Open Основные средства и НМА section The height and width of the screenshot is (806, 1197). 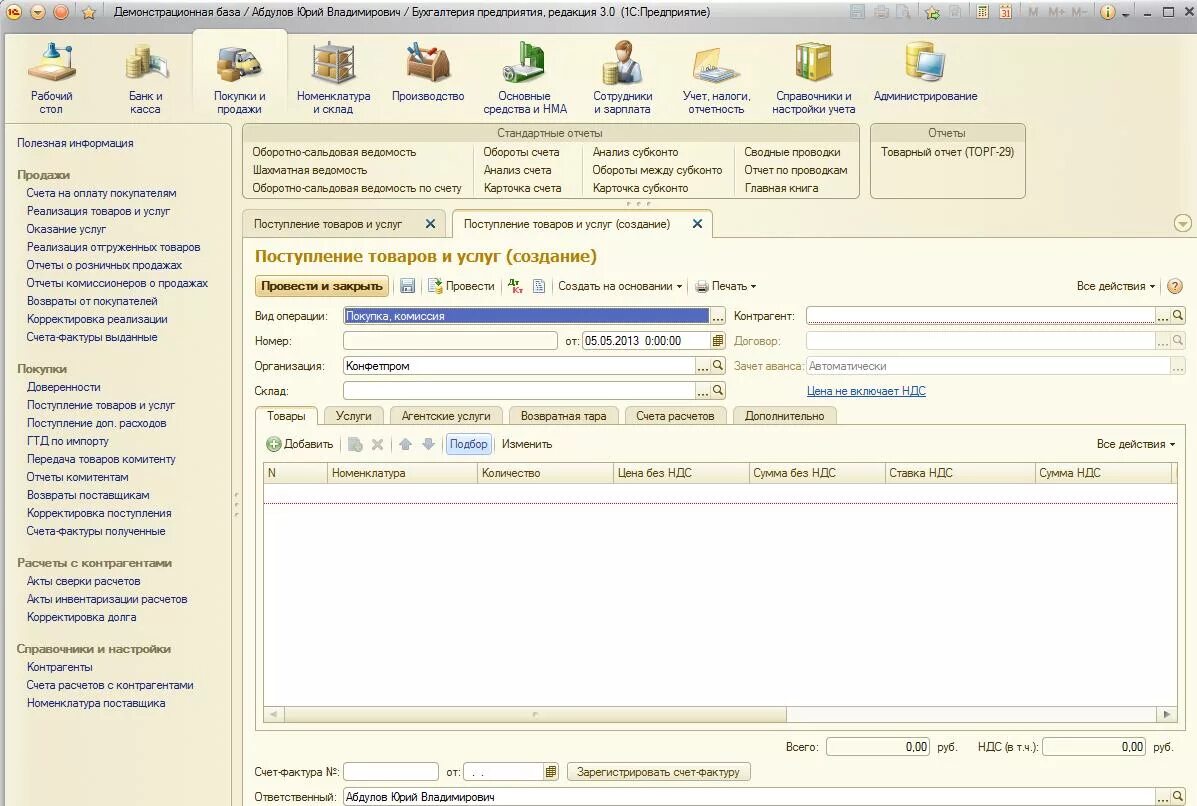click(524, 79)
